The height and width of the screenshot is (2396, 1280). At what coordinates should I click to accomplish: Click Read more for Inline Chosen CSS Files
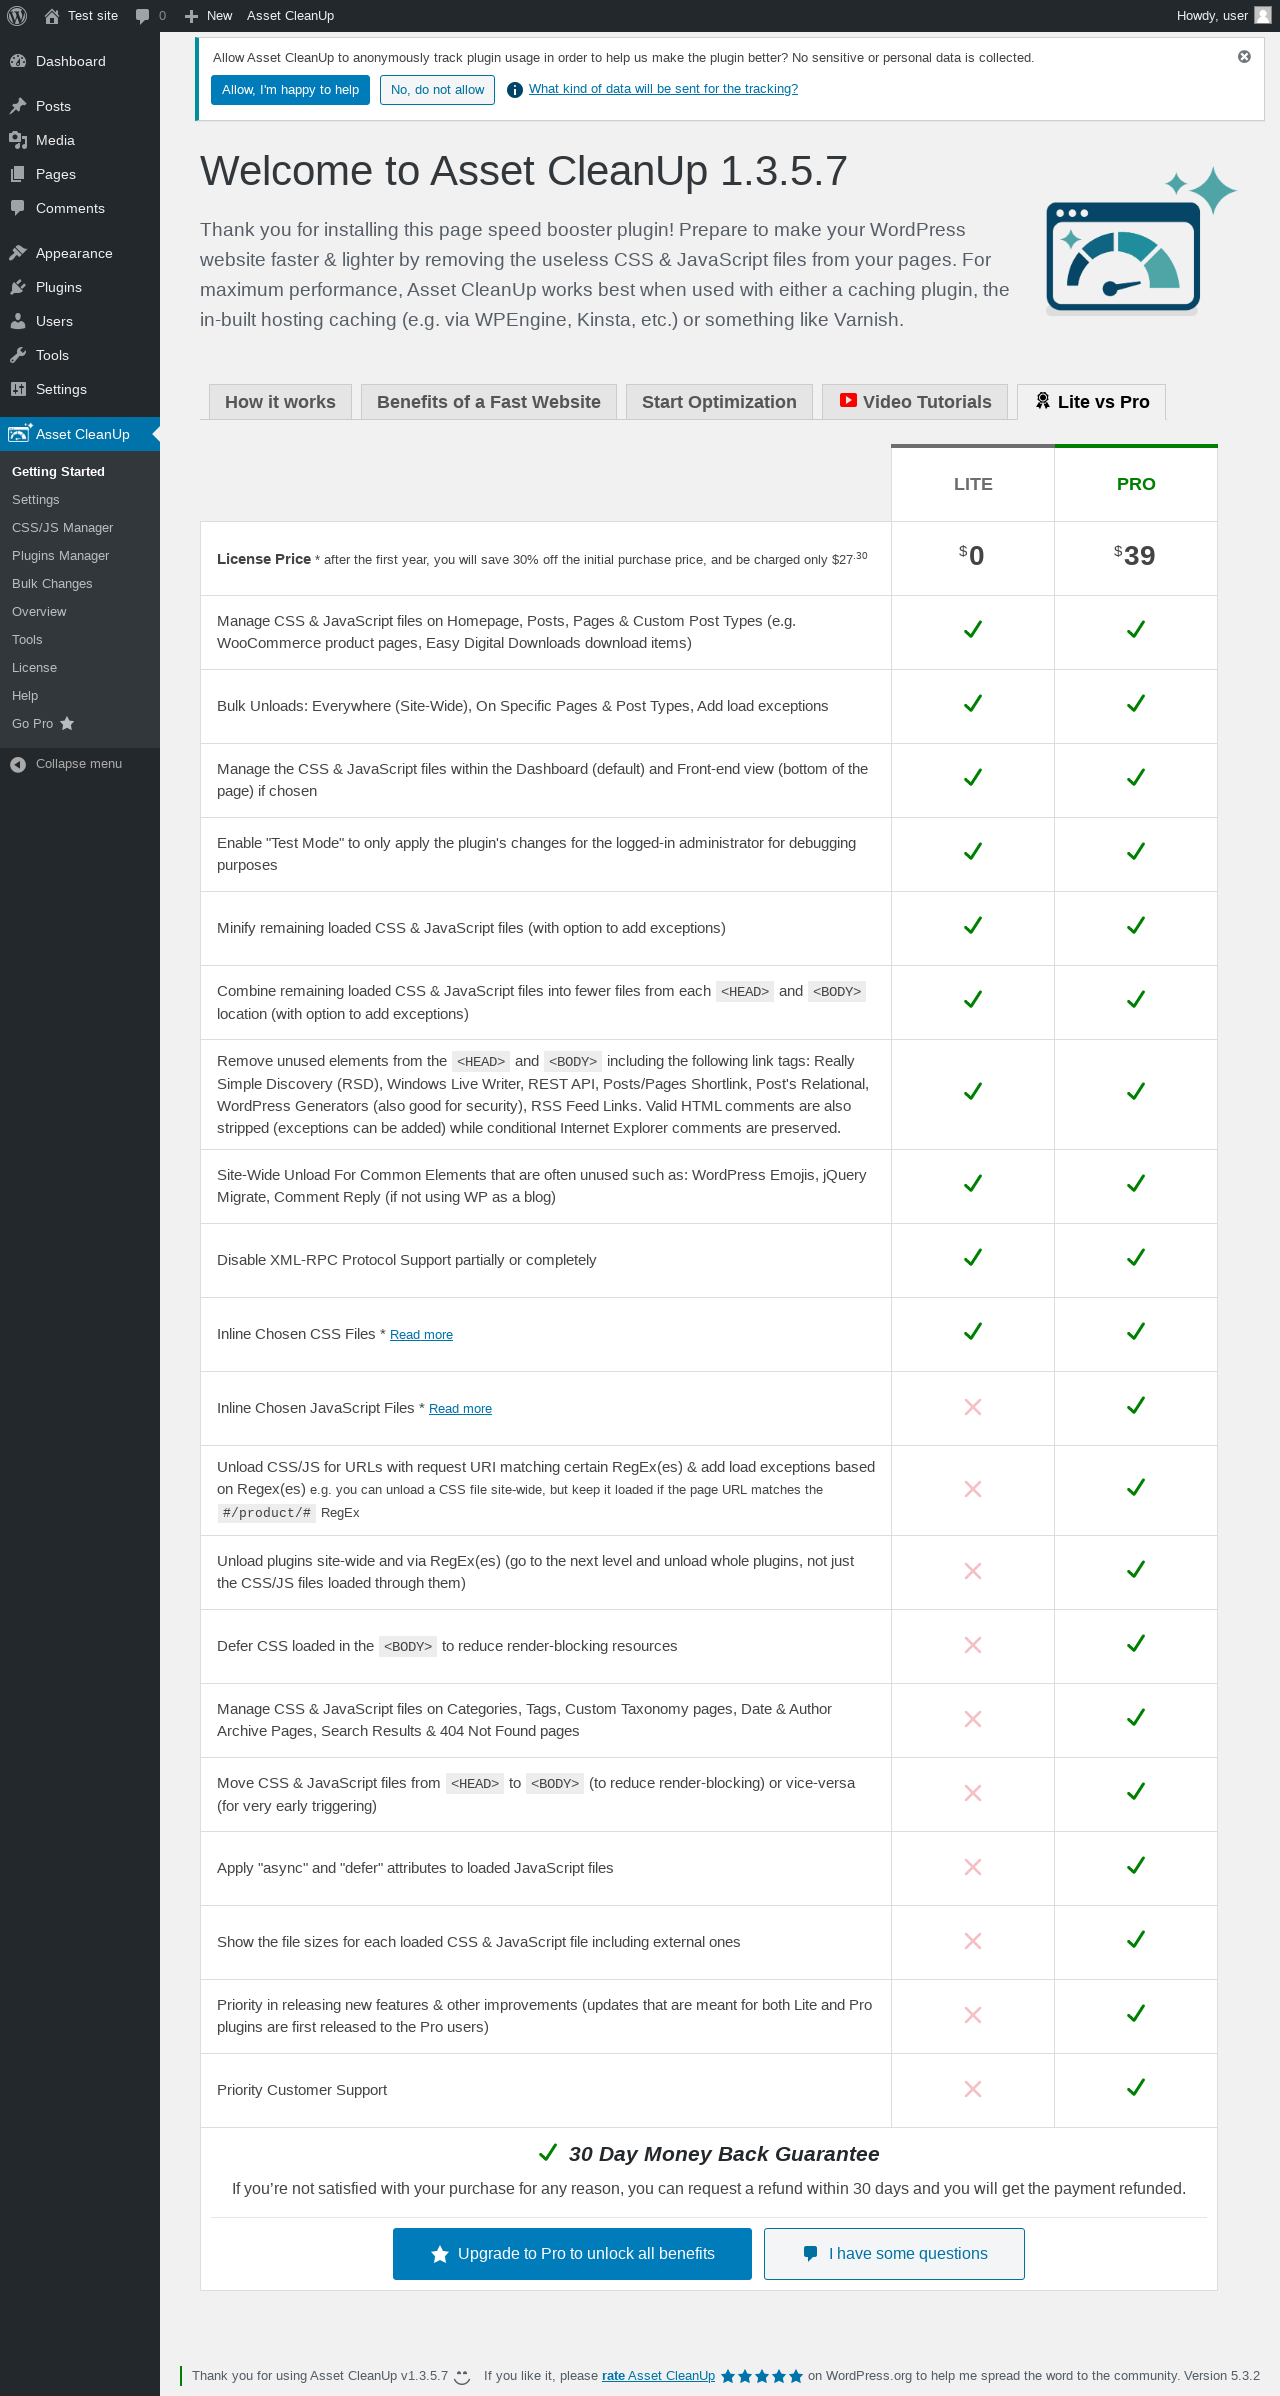(421, 1335)
